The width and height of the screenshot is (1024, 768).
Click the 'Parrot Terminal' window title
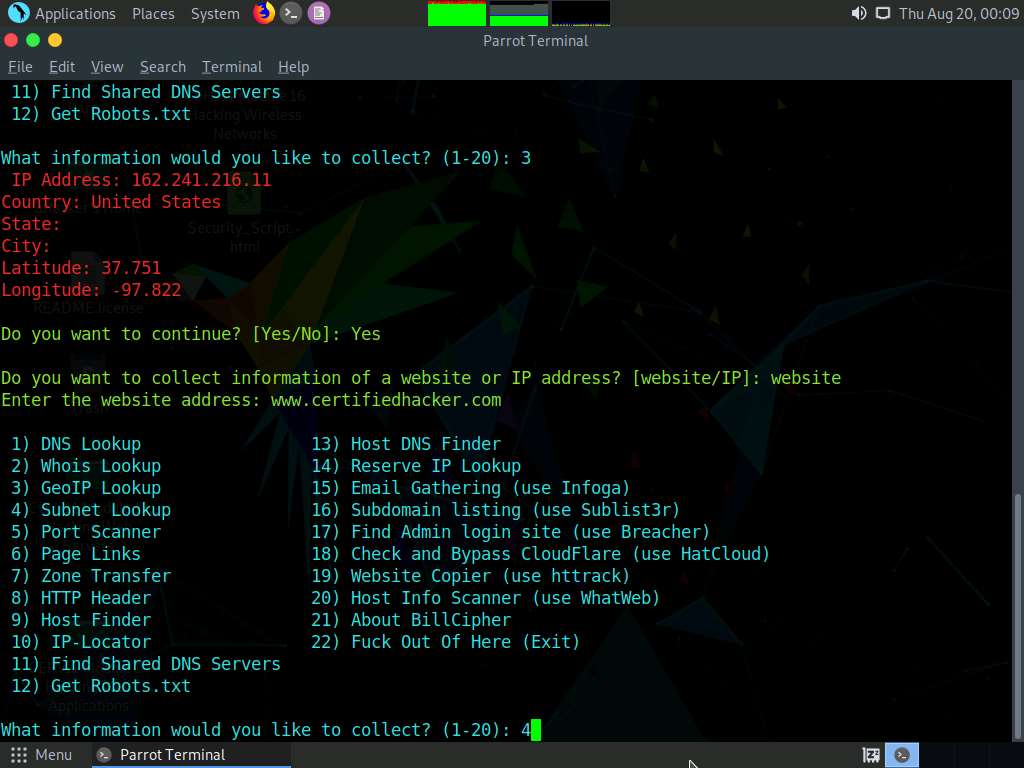(536, 40)
